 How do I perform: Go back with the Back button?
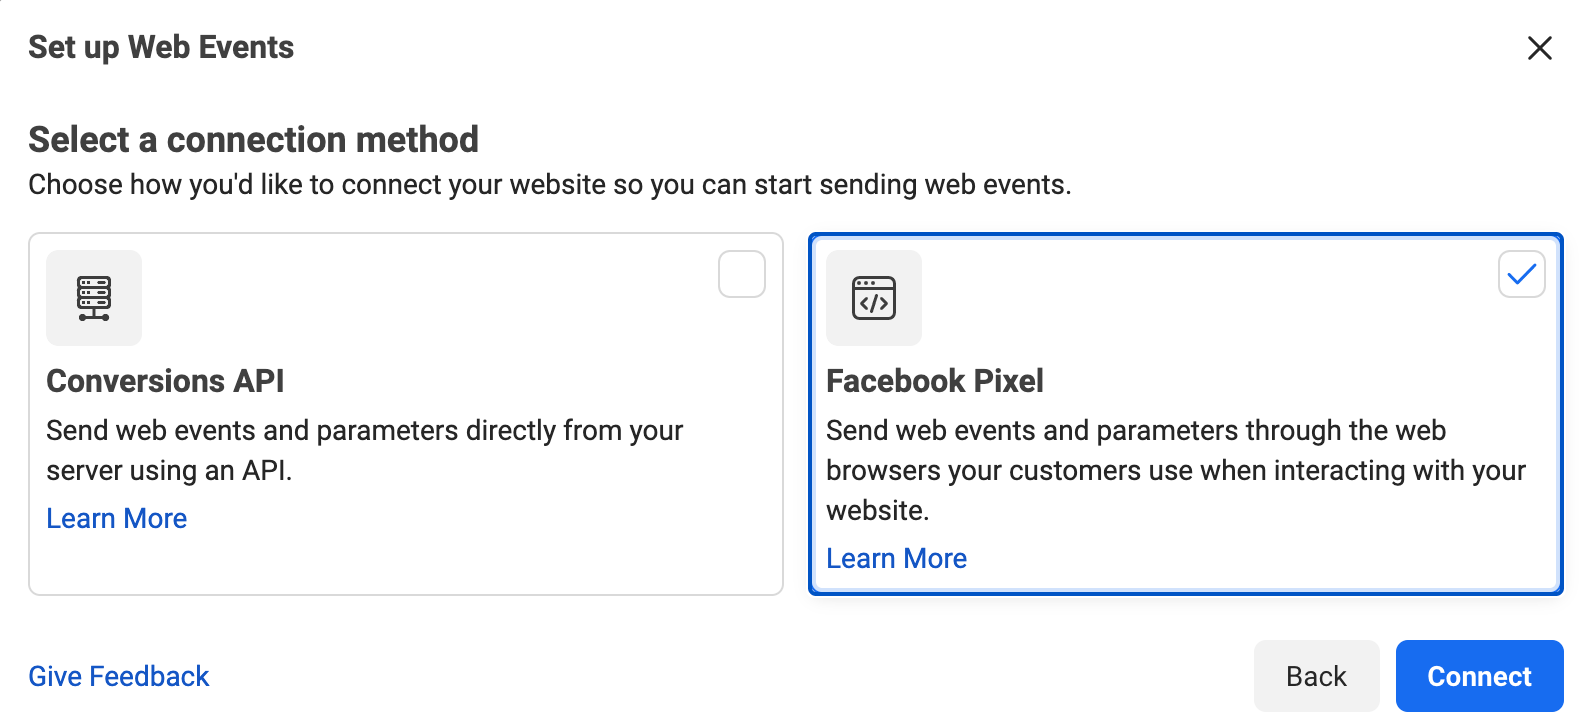tap(1317, 676)
